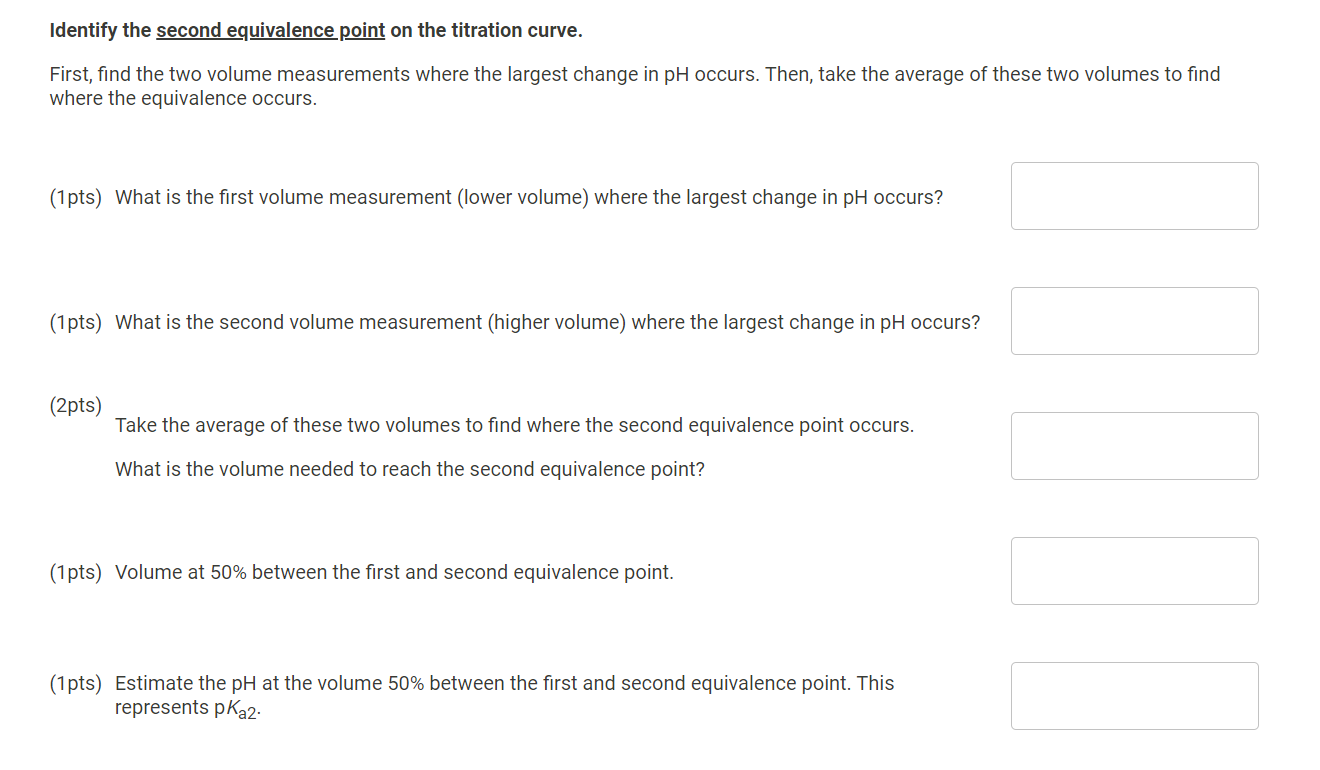Viewport: 1320px width, 770px height.
Task: Click the (1pts) label for the pKa2 question
Action: [x=76, y=683]
